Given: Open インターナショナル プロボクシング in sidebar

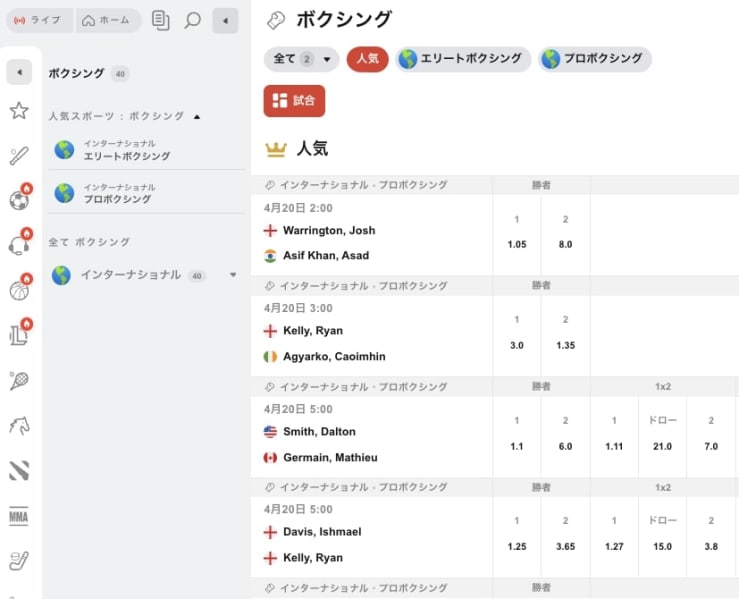Looking at the screenshot, I should pyautogui.click(x=146, y=193).
